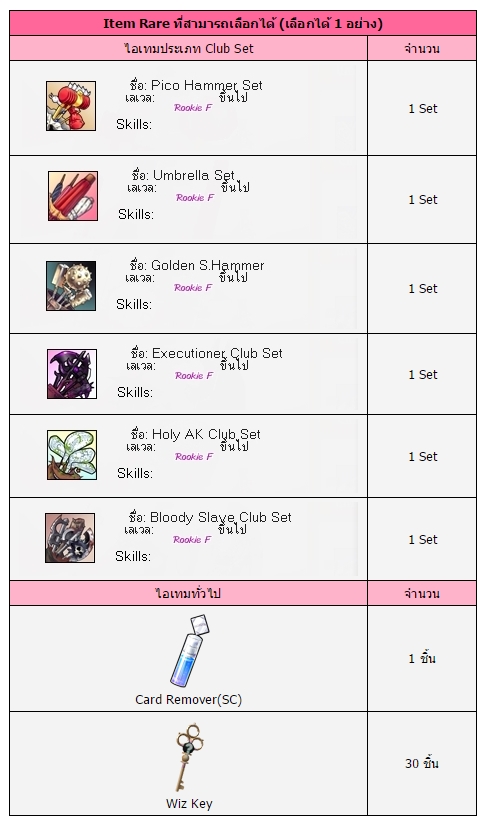Select the Golden S.Hammer icon
The height and width of the screenshot is (825, 486).
(x=71, y=286)
